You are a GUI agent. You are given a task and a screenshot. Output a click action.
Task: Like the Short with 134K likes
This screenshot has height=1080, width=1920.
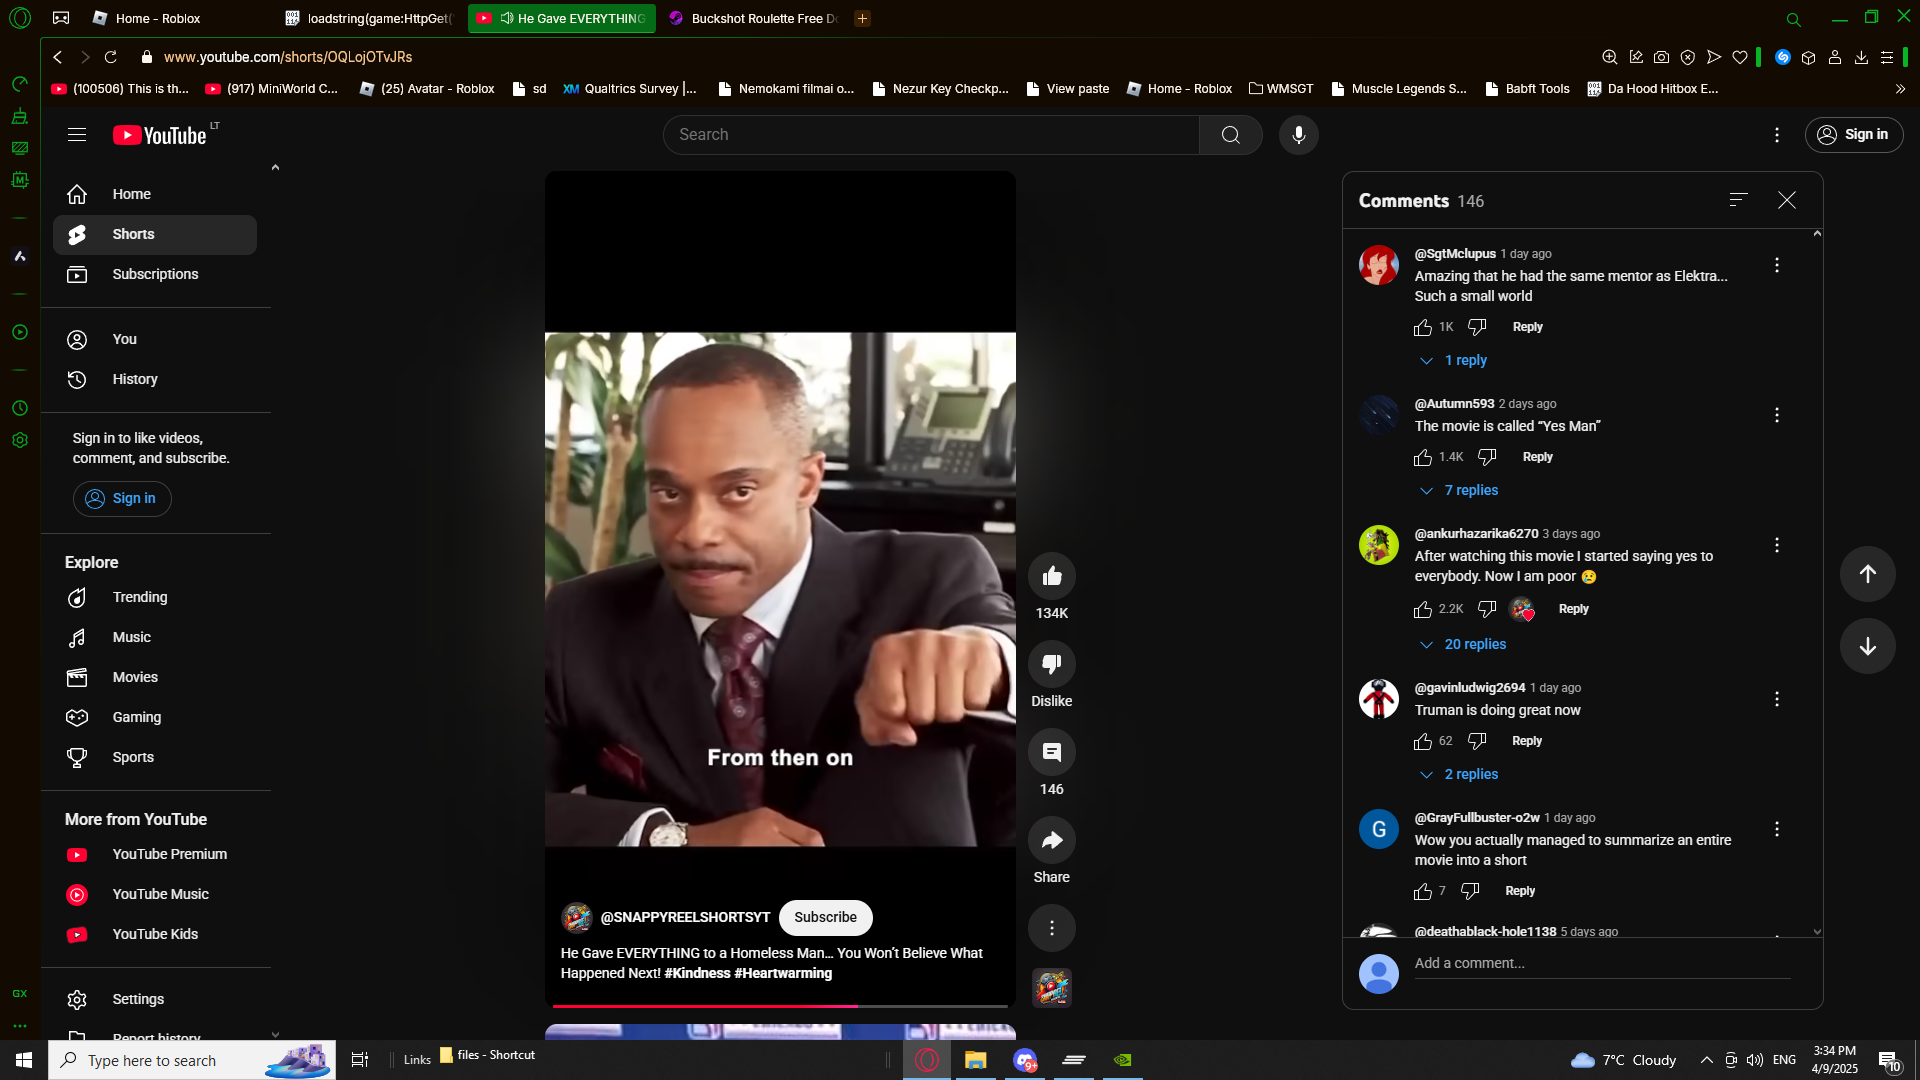(x=1051, y=576)
